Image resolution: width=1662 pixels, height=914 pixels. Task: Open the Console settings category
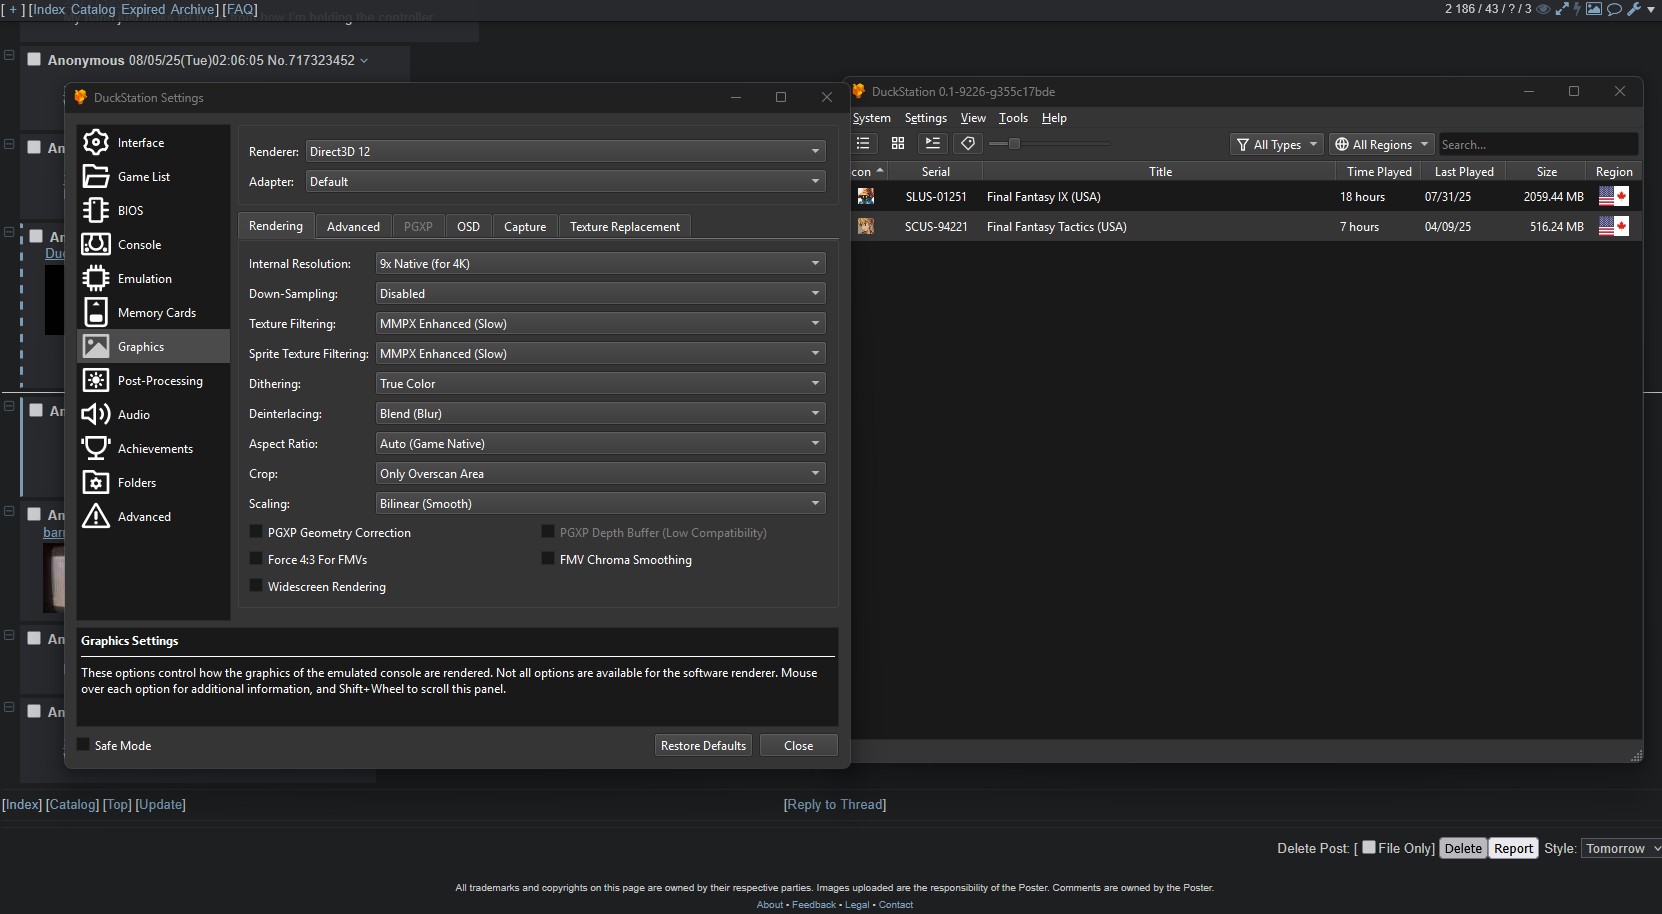(153, 245)
